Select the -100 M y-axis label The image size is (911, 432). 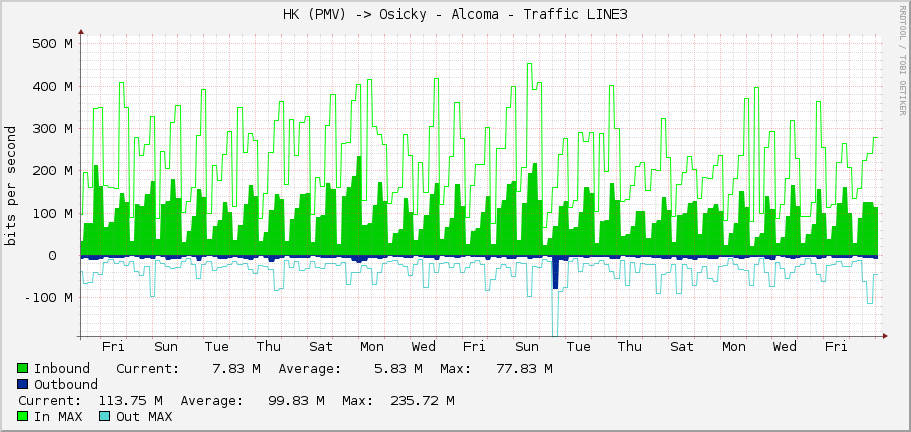coord(48,298)
